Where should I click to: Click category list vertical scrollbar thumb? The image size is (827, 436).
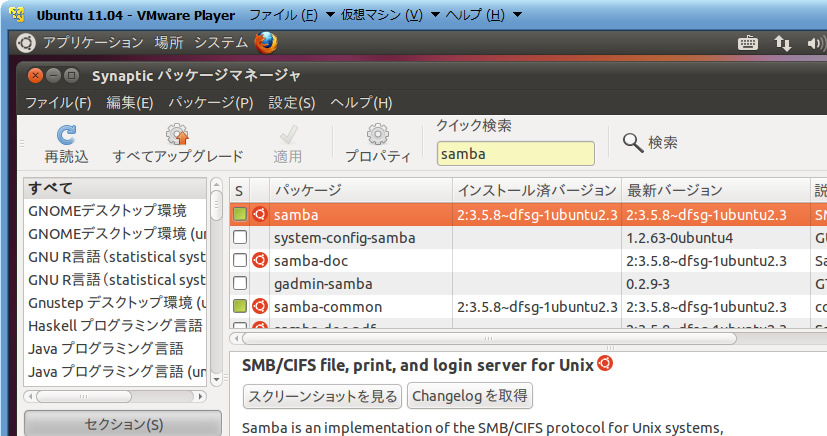(216, 207)
